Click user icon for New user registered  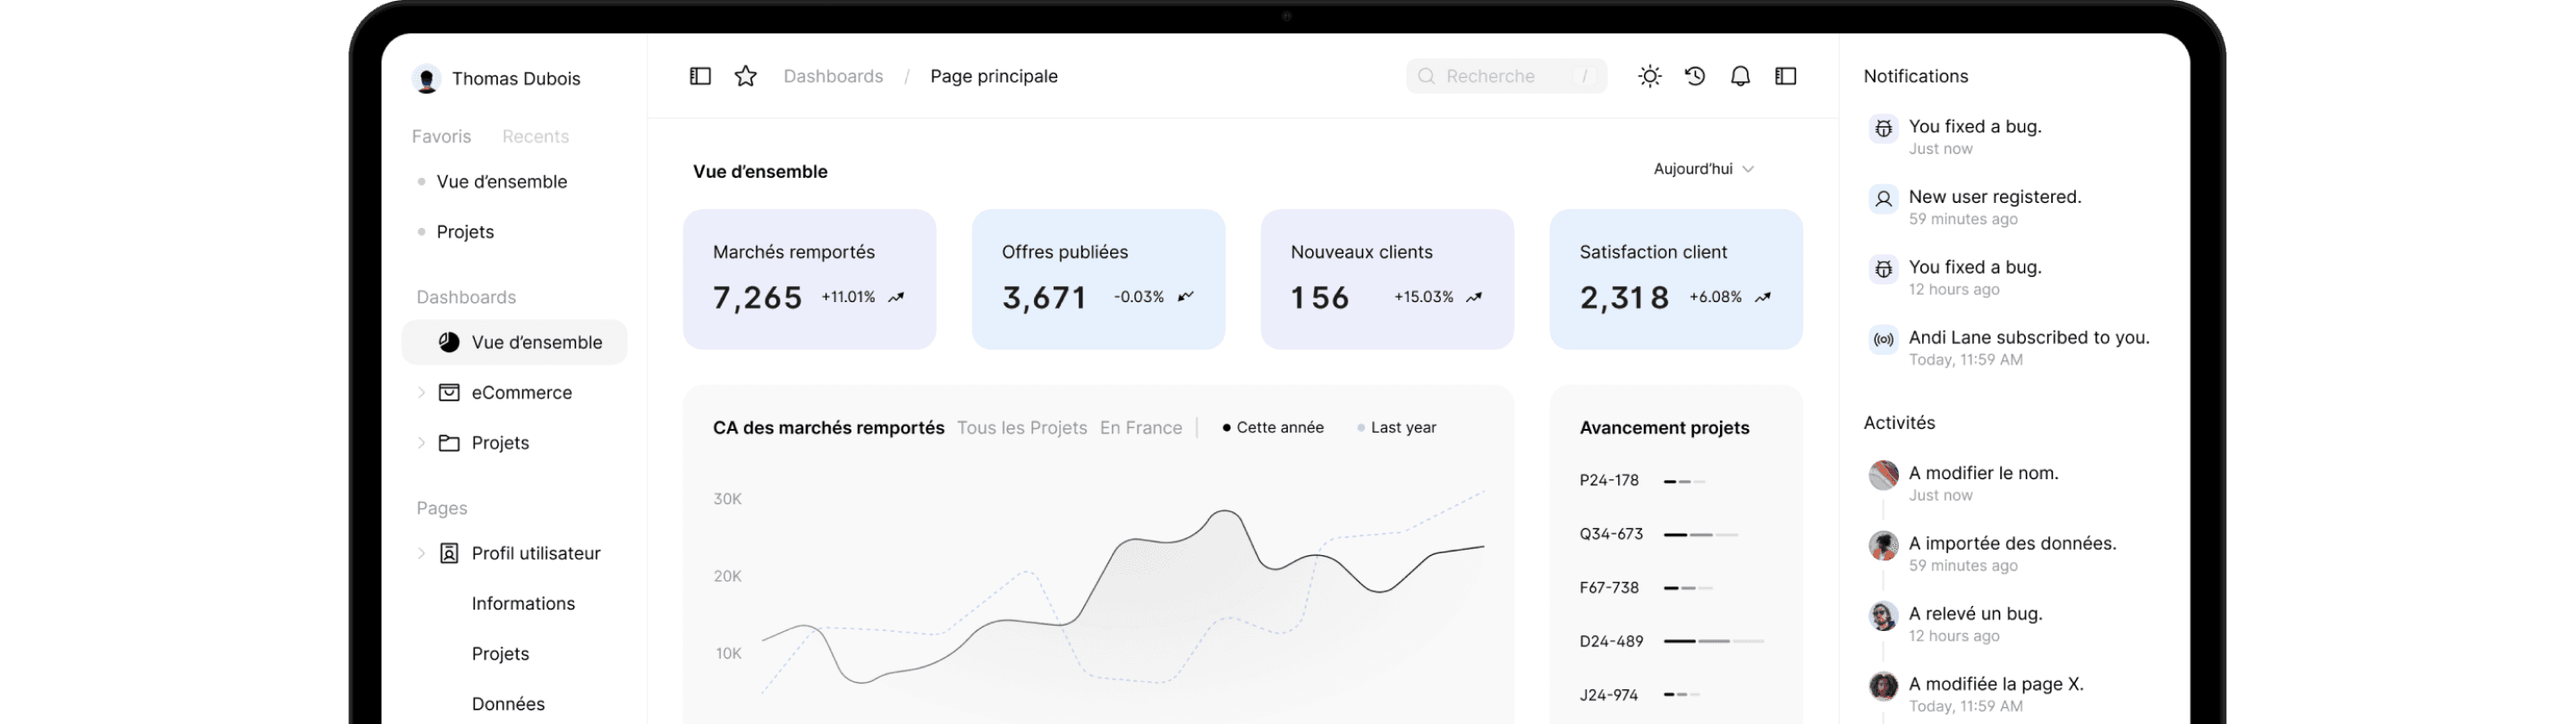[x=1883, y=199]
